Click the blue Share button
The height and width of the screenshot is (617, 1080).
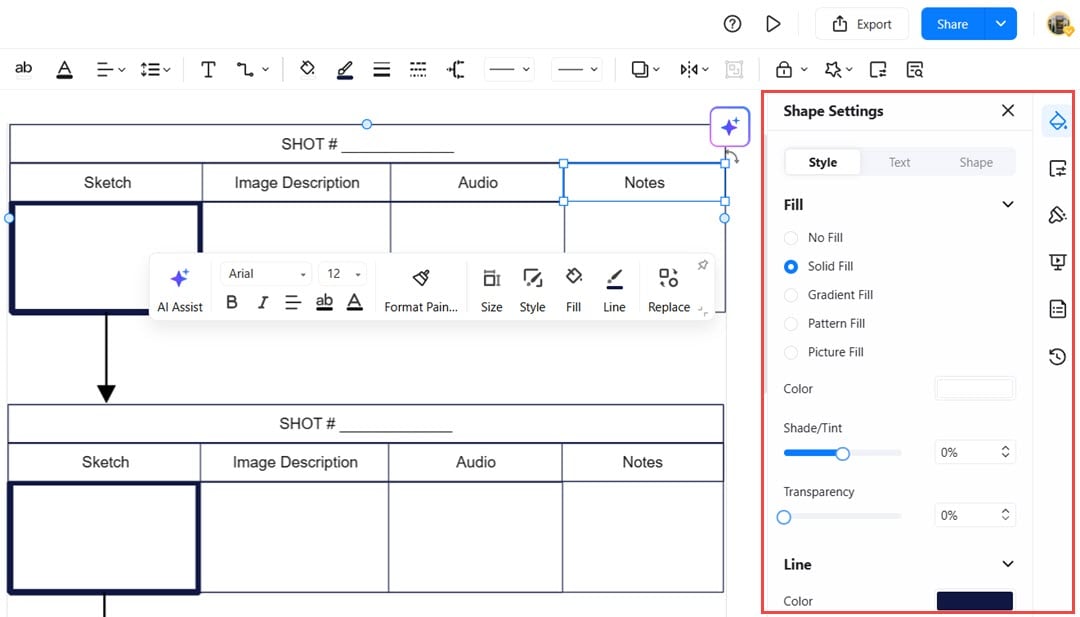[x=953, y=24]
